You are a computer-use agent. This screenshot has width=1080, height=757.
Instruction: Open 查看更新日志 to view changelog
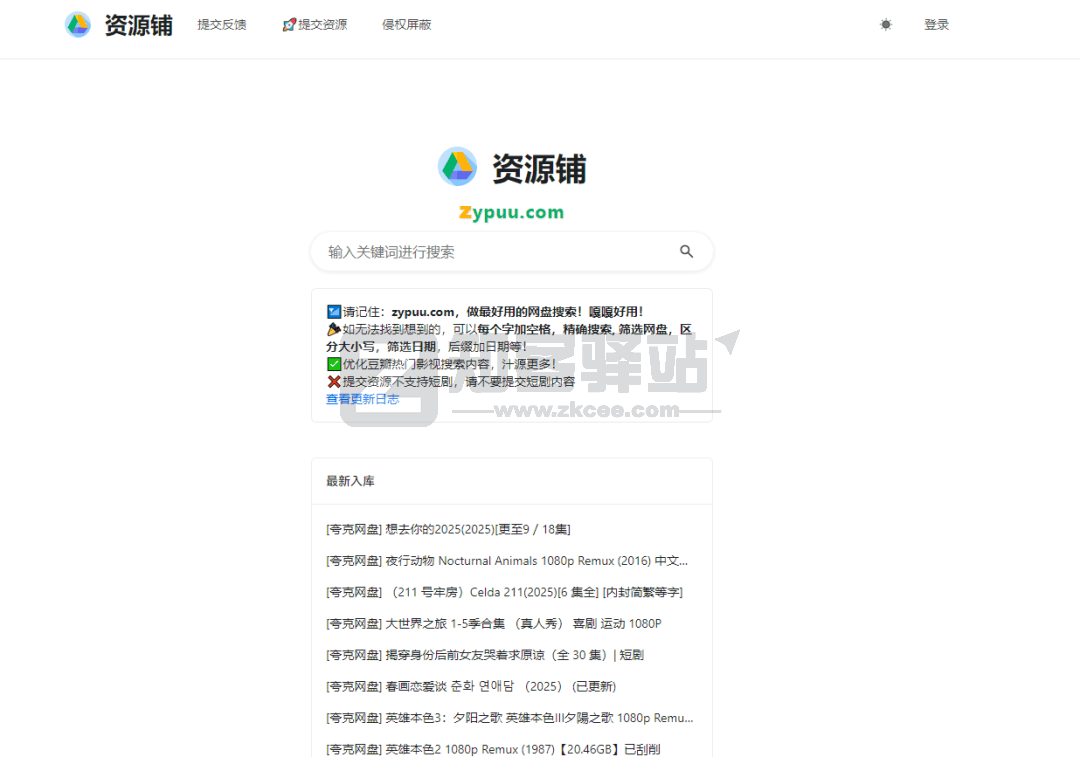click(x=362, y=398)
